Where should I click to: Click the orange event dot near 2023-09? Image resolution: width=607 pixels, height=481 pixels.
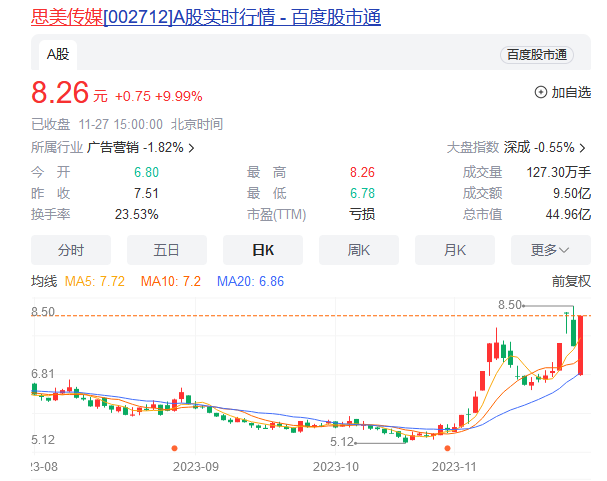[175, 448]
